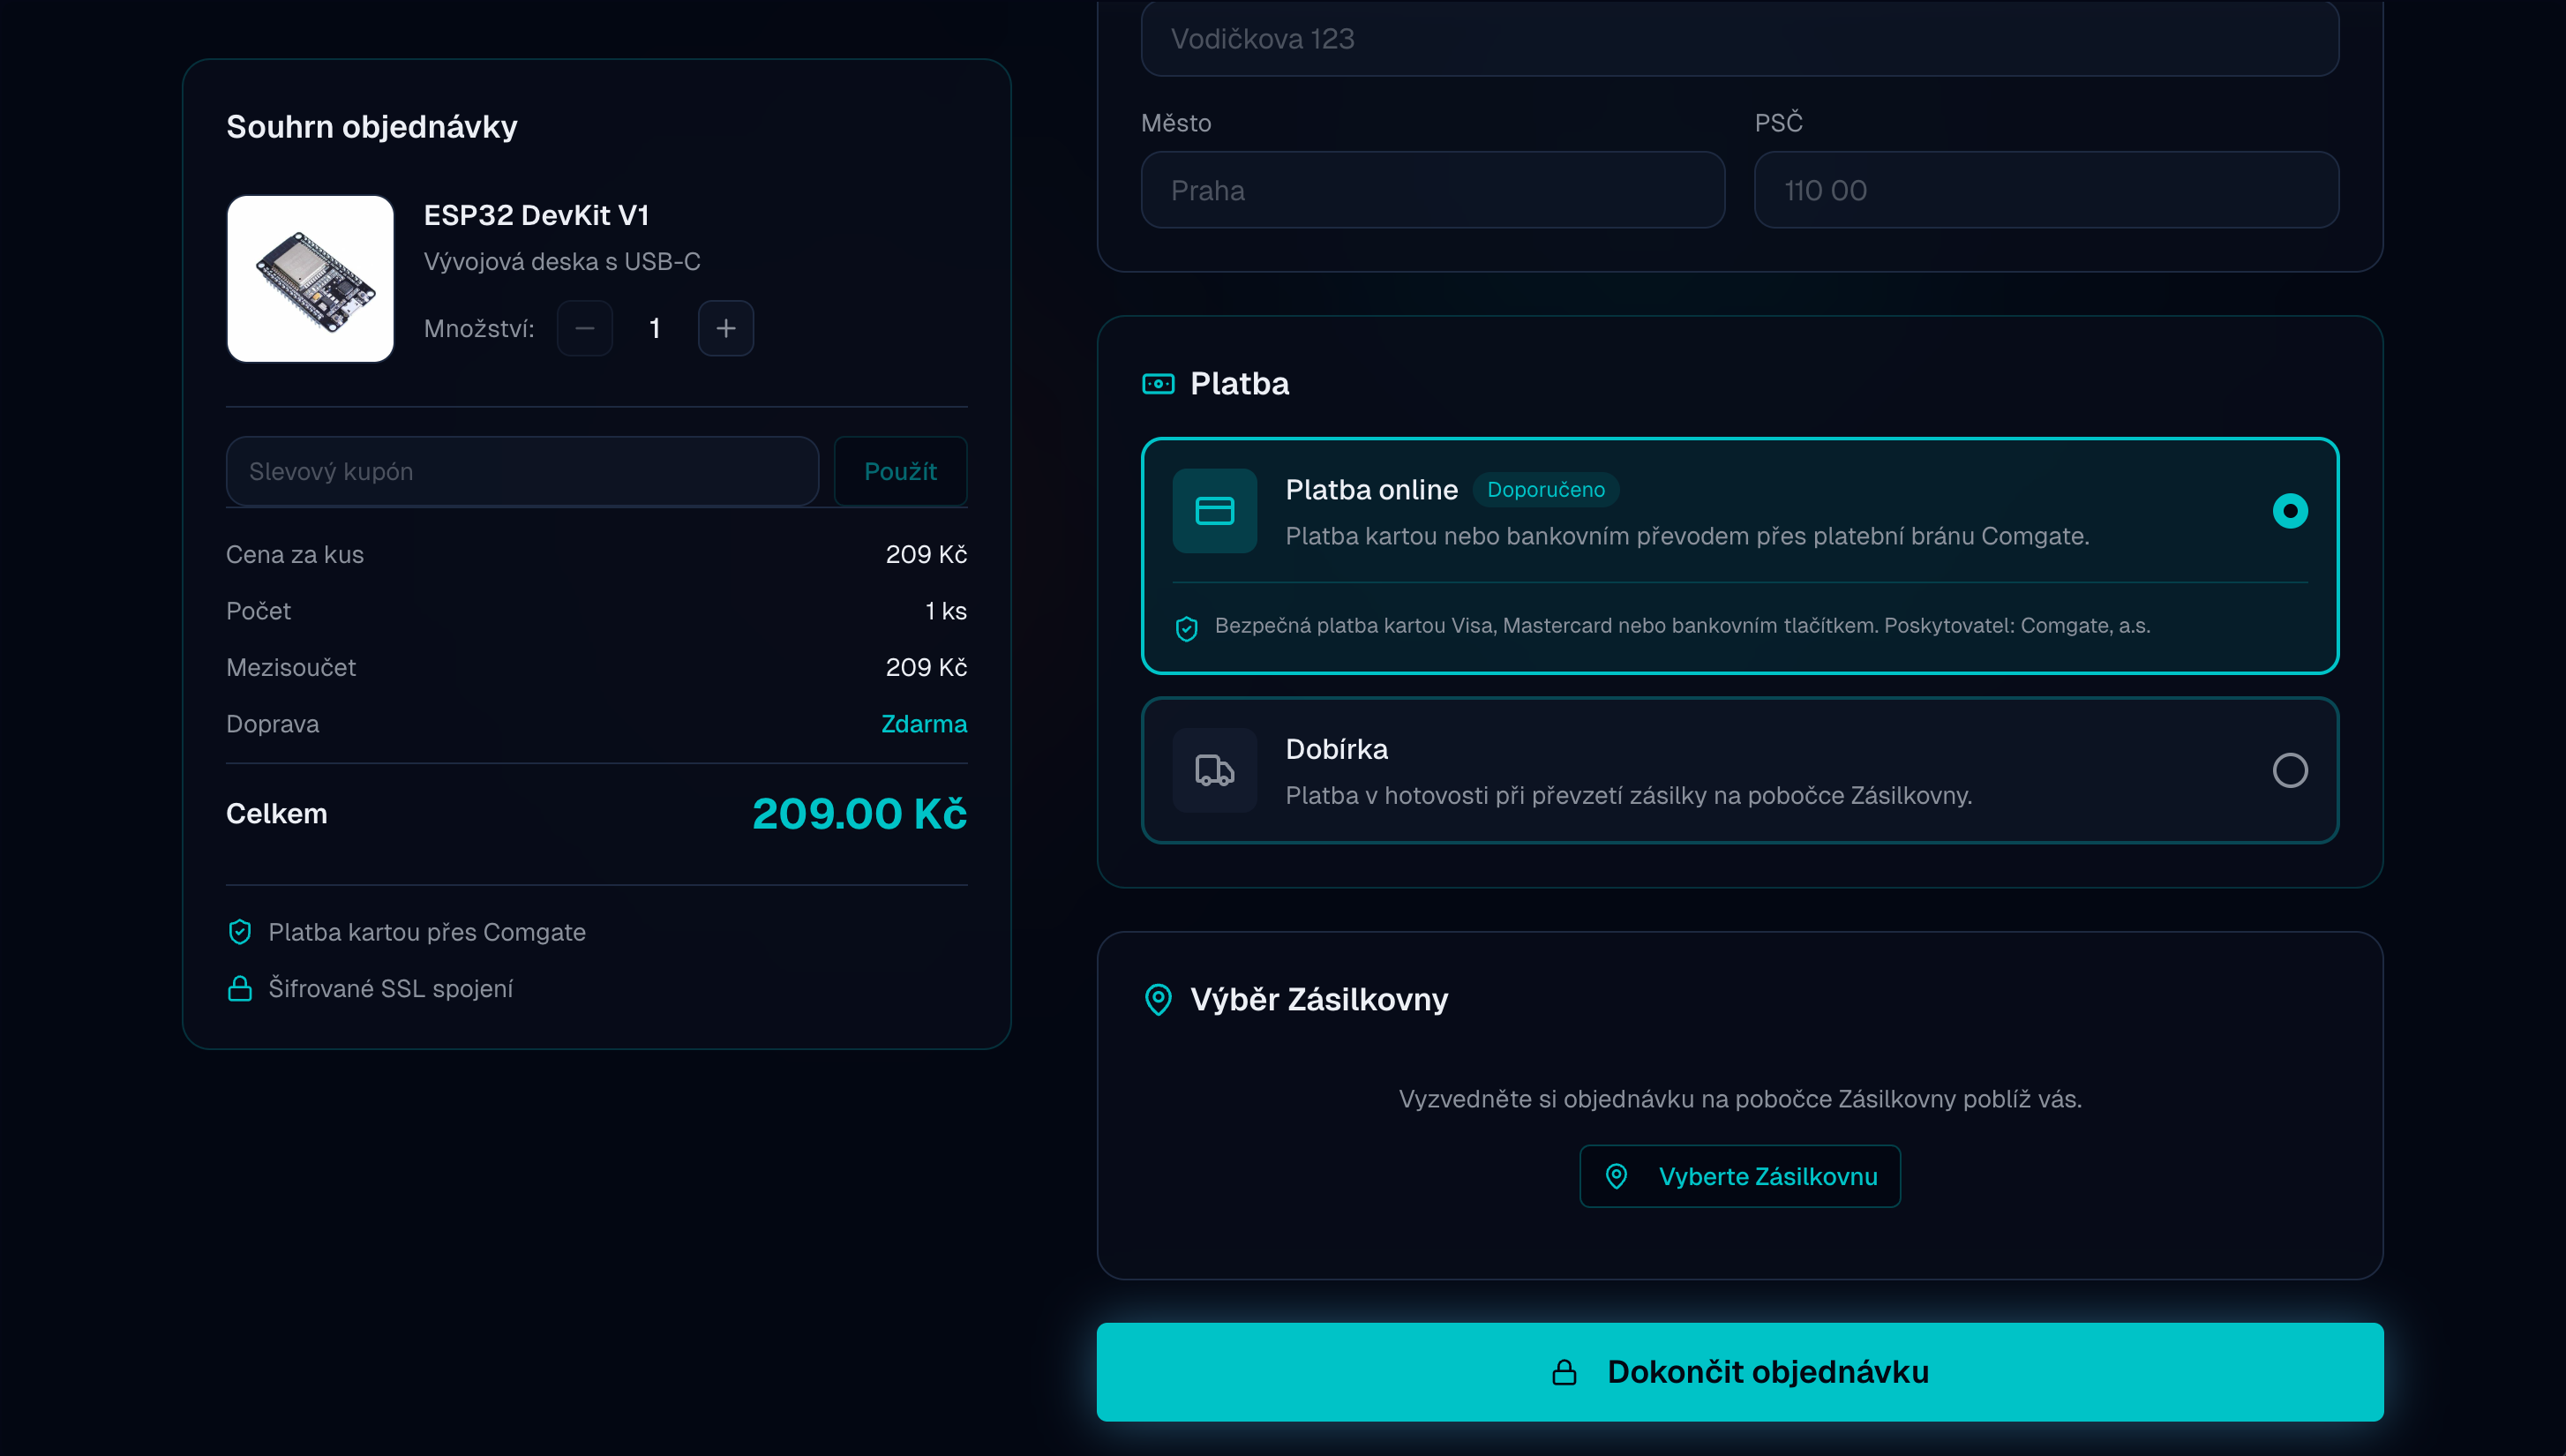This screenshot has width=2566, height=1456.
Task: Click the ESP32 DevKit V1 product title
Action: click(x=537, y=215)
